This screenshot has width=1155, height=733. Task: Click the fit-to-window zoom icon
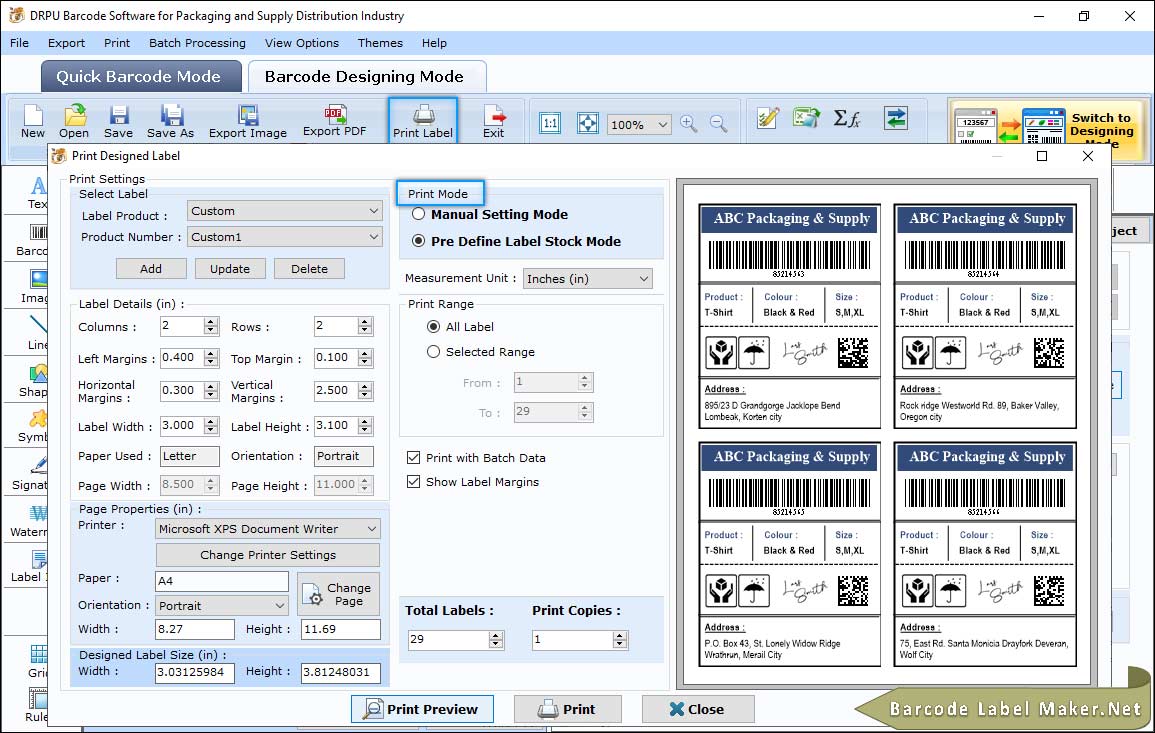click(587, 123)
